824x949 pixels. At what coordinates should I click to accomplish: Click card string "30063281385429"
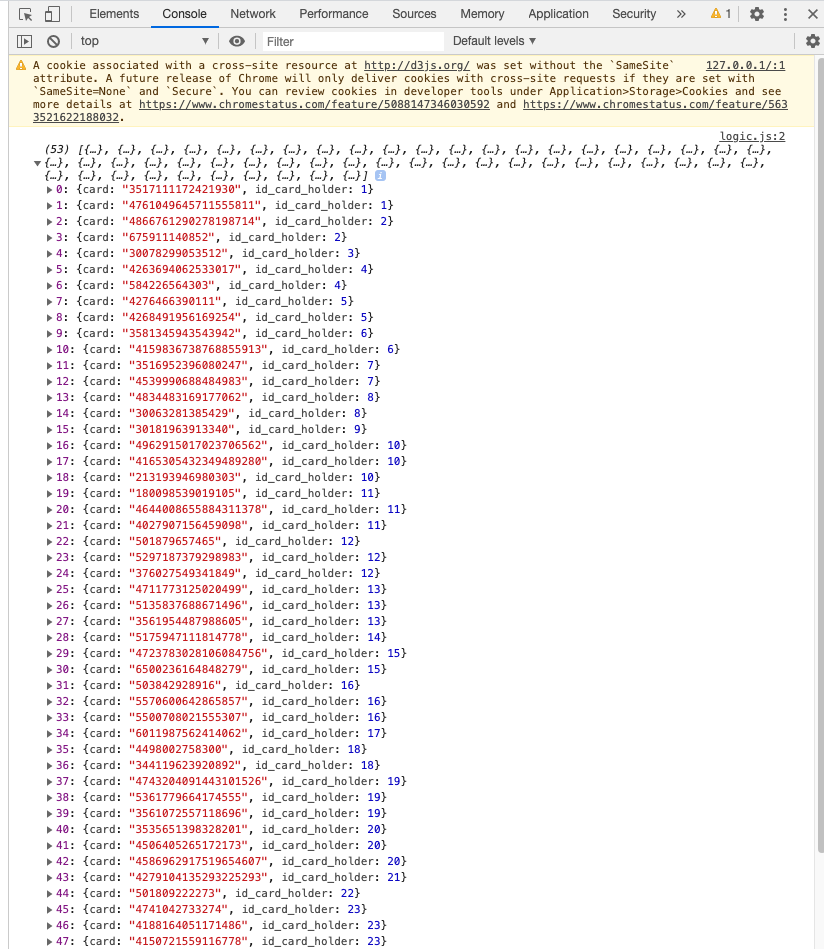(182, 413)
